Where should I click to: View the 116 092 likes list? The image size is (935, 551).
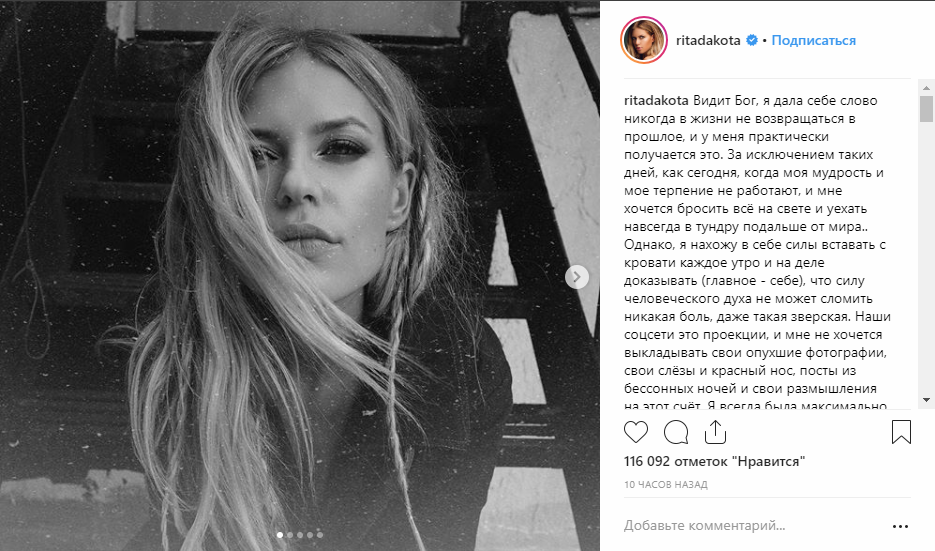coord(714,461)
